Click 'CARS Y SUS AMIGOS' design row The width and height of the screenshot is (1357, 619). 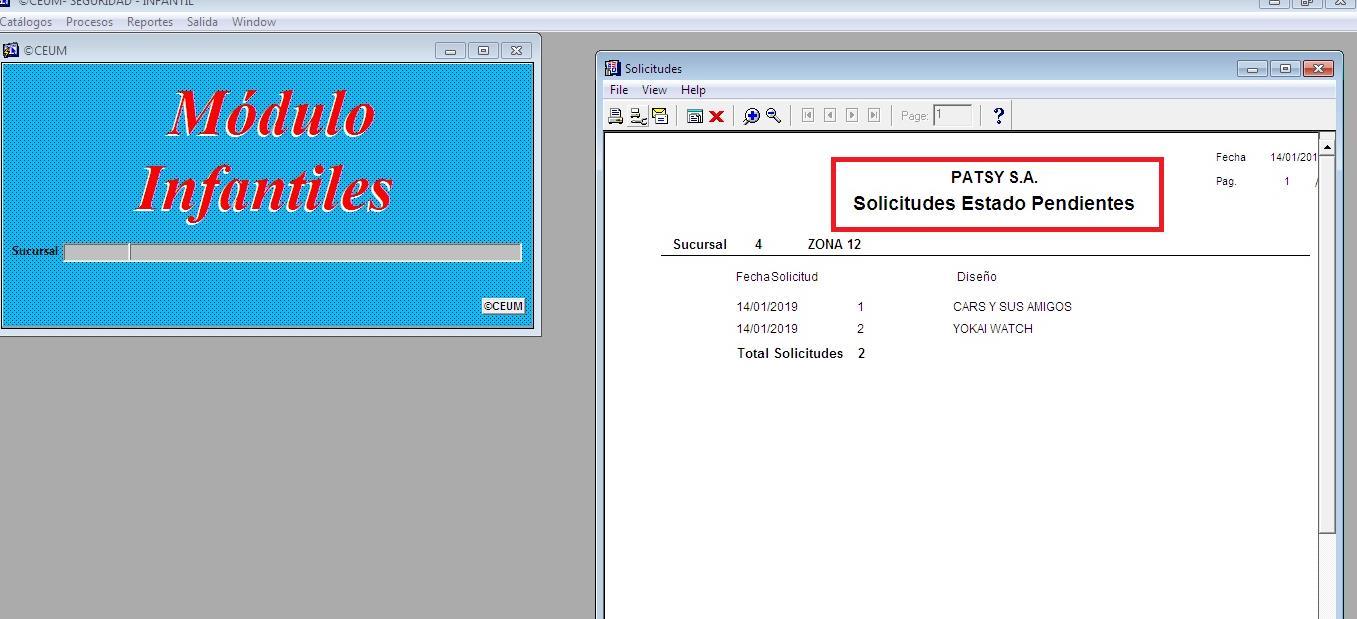point(1012,307)
